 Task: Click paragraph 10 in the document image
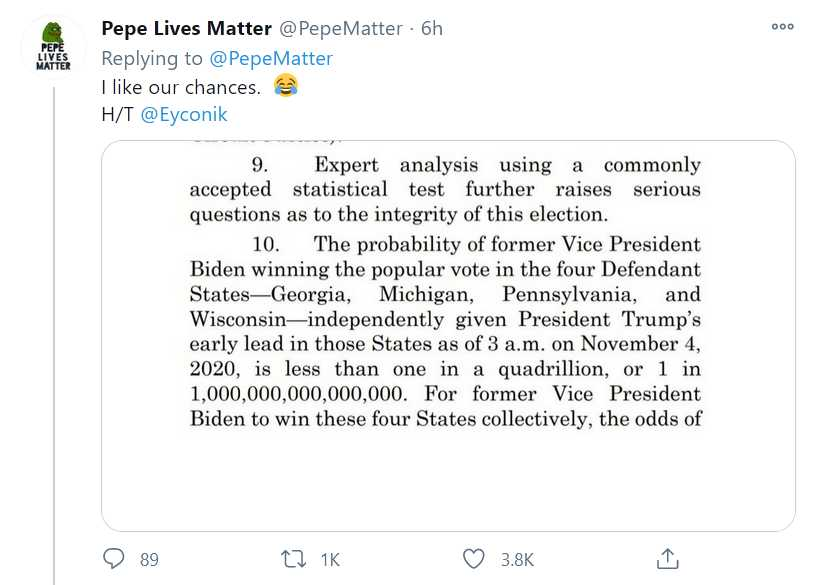446,331
